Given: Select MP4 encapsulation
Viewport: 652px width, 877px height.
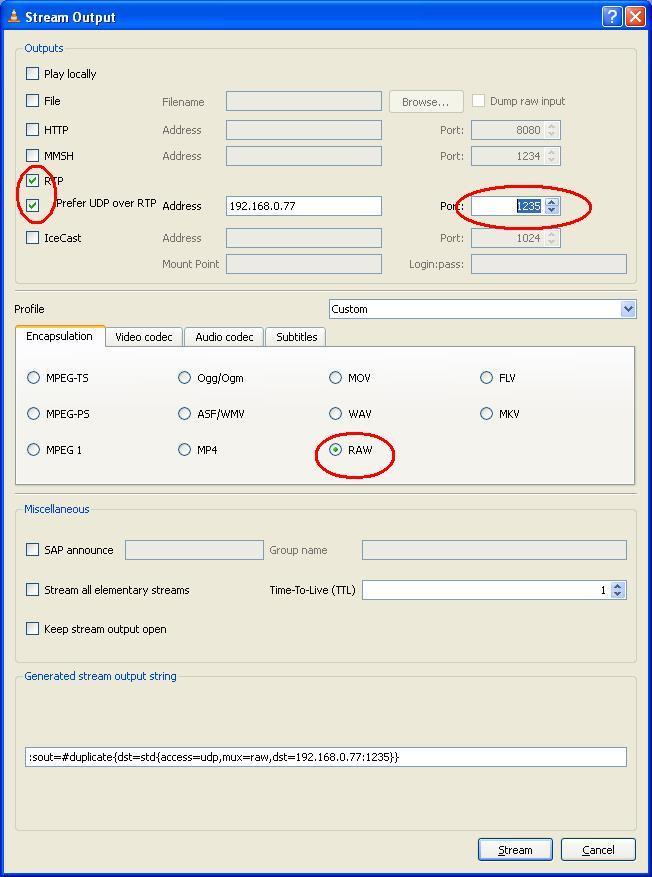Looking at the screenshot, I should point(185,450).
